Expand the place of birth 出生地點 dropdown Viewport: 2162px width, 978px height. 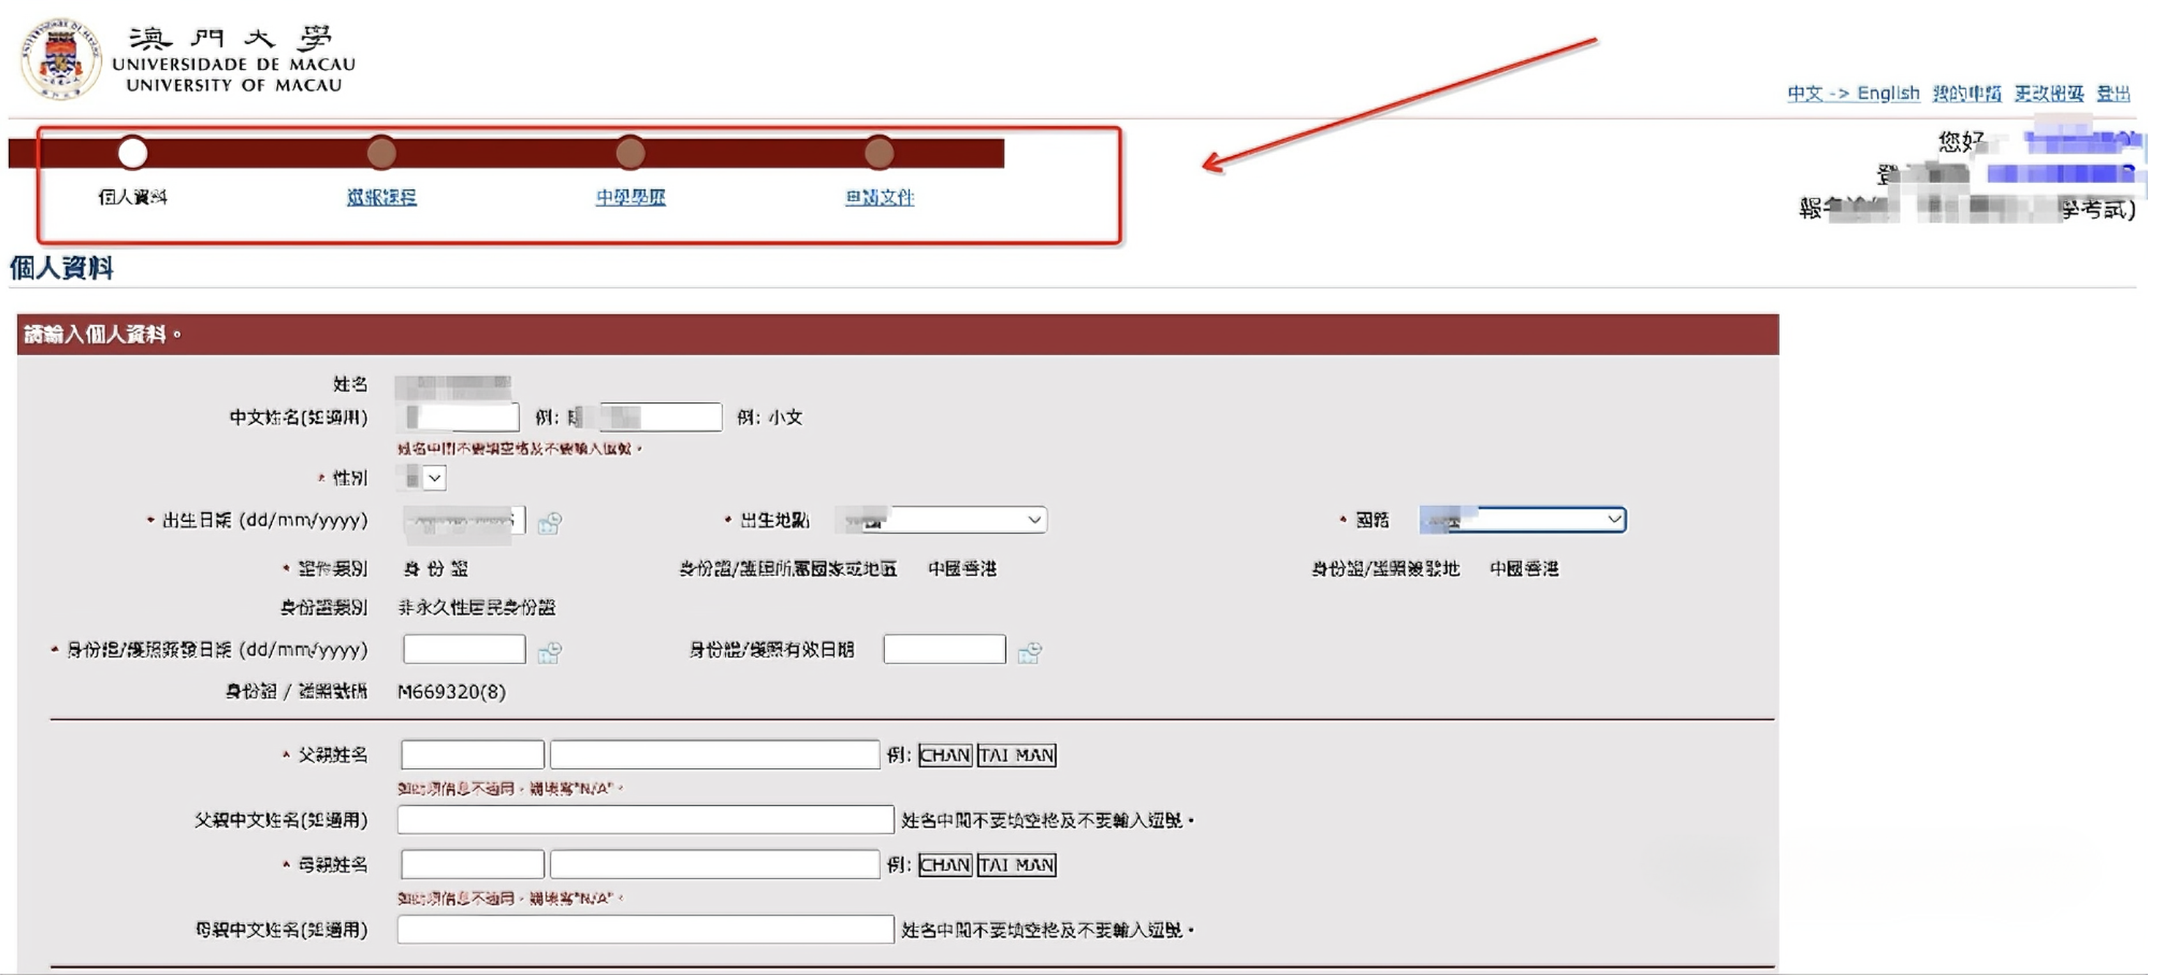pyautogui.click(x=942, y=520)
